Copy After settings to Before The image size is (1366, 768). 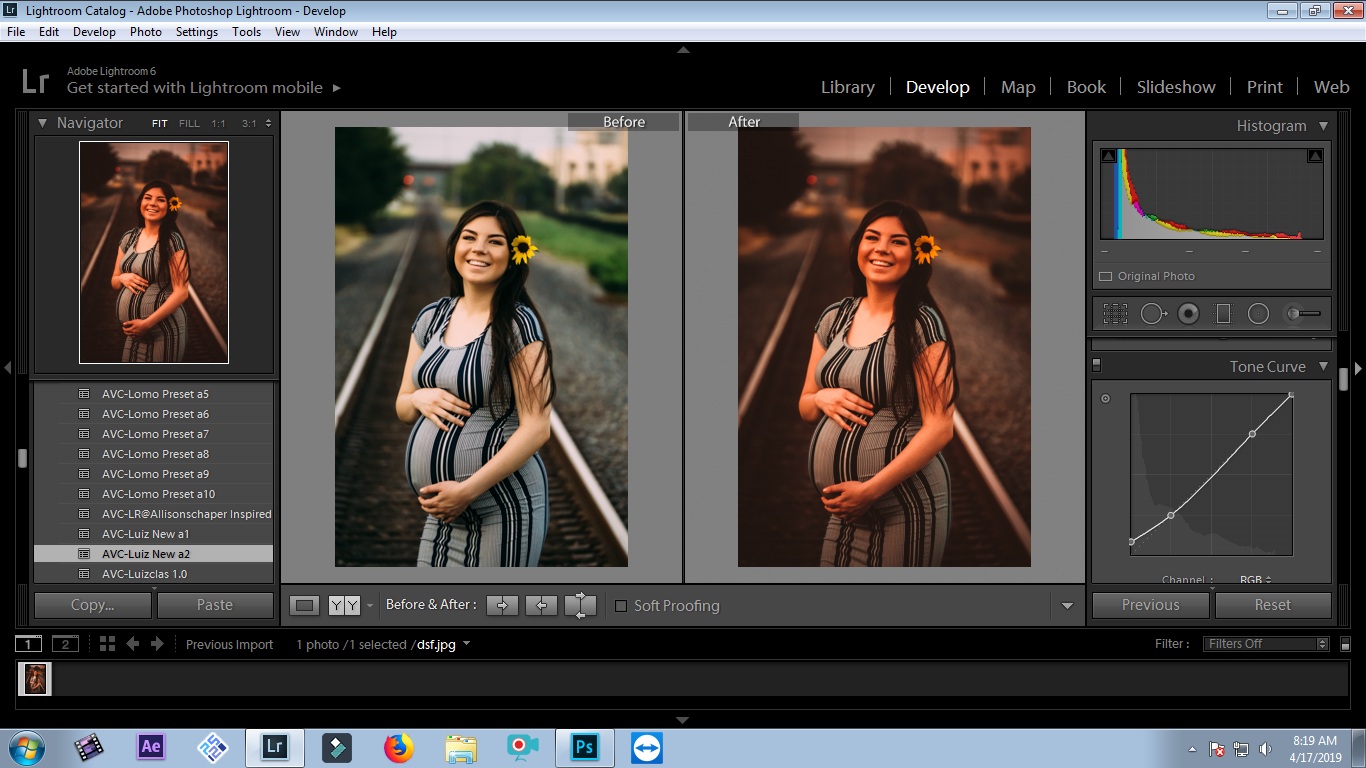pos(541,605)
